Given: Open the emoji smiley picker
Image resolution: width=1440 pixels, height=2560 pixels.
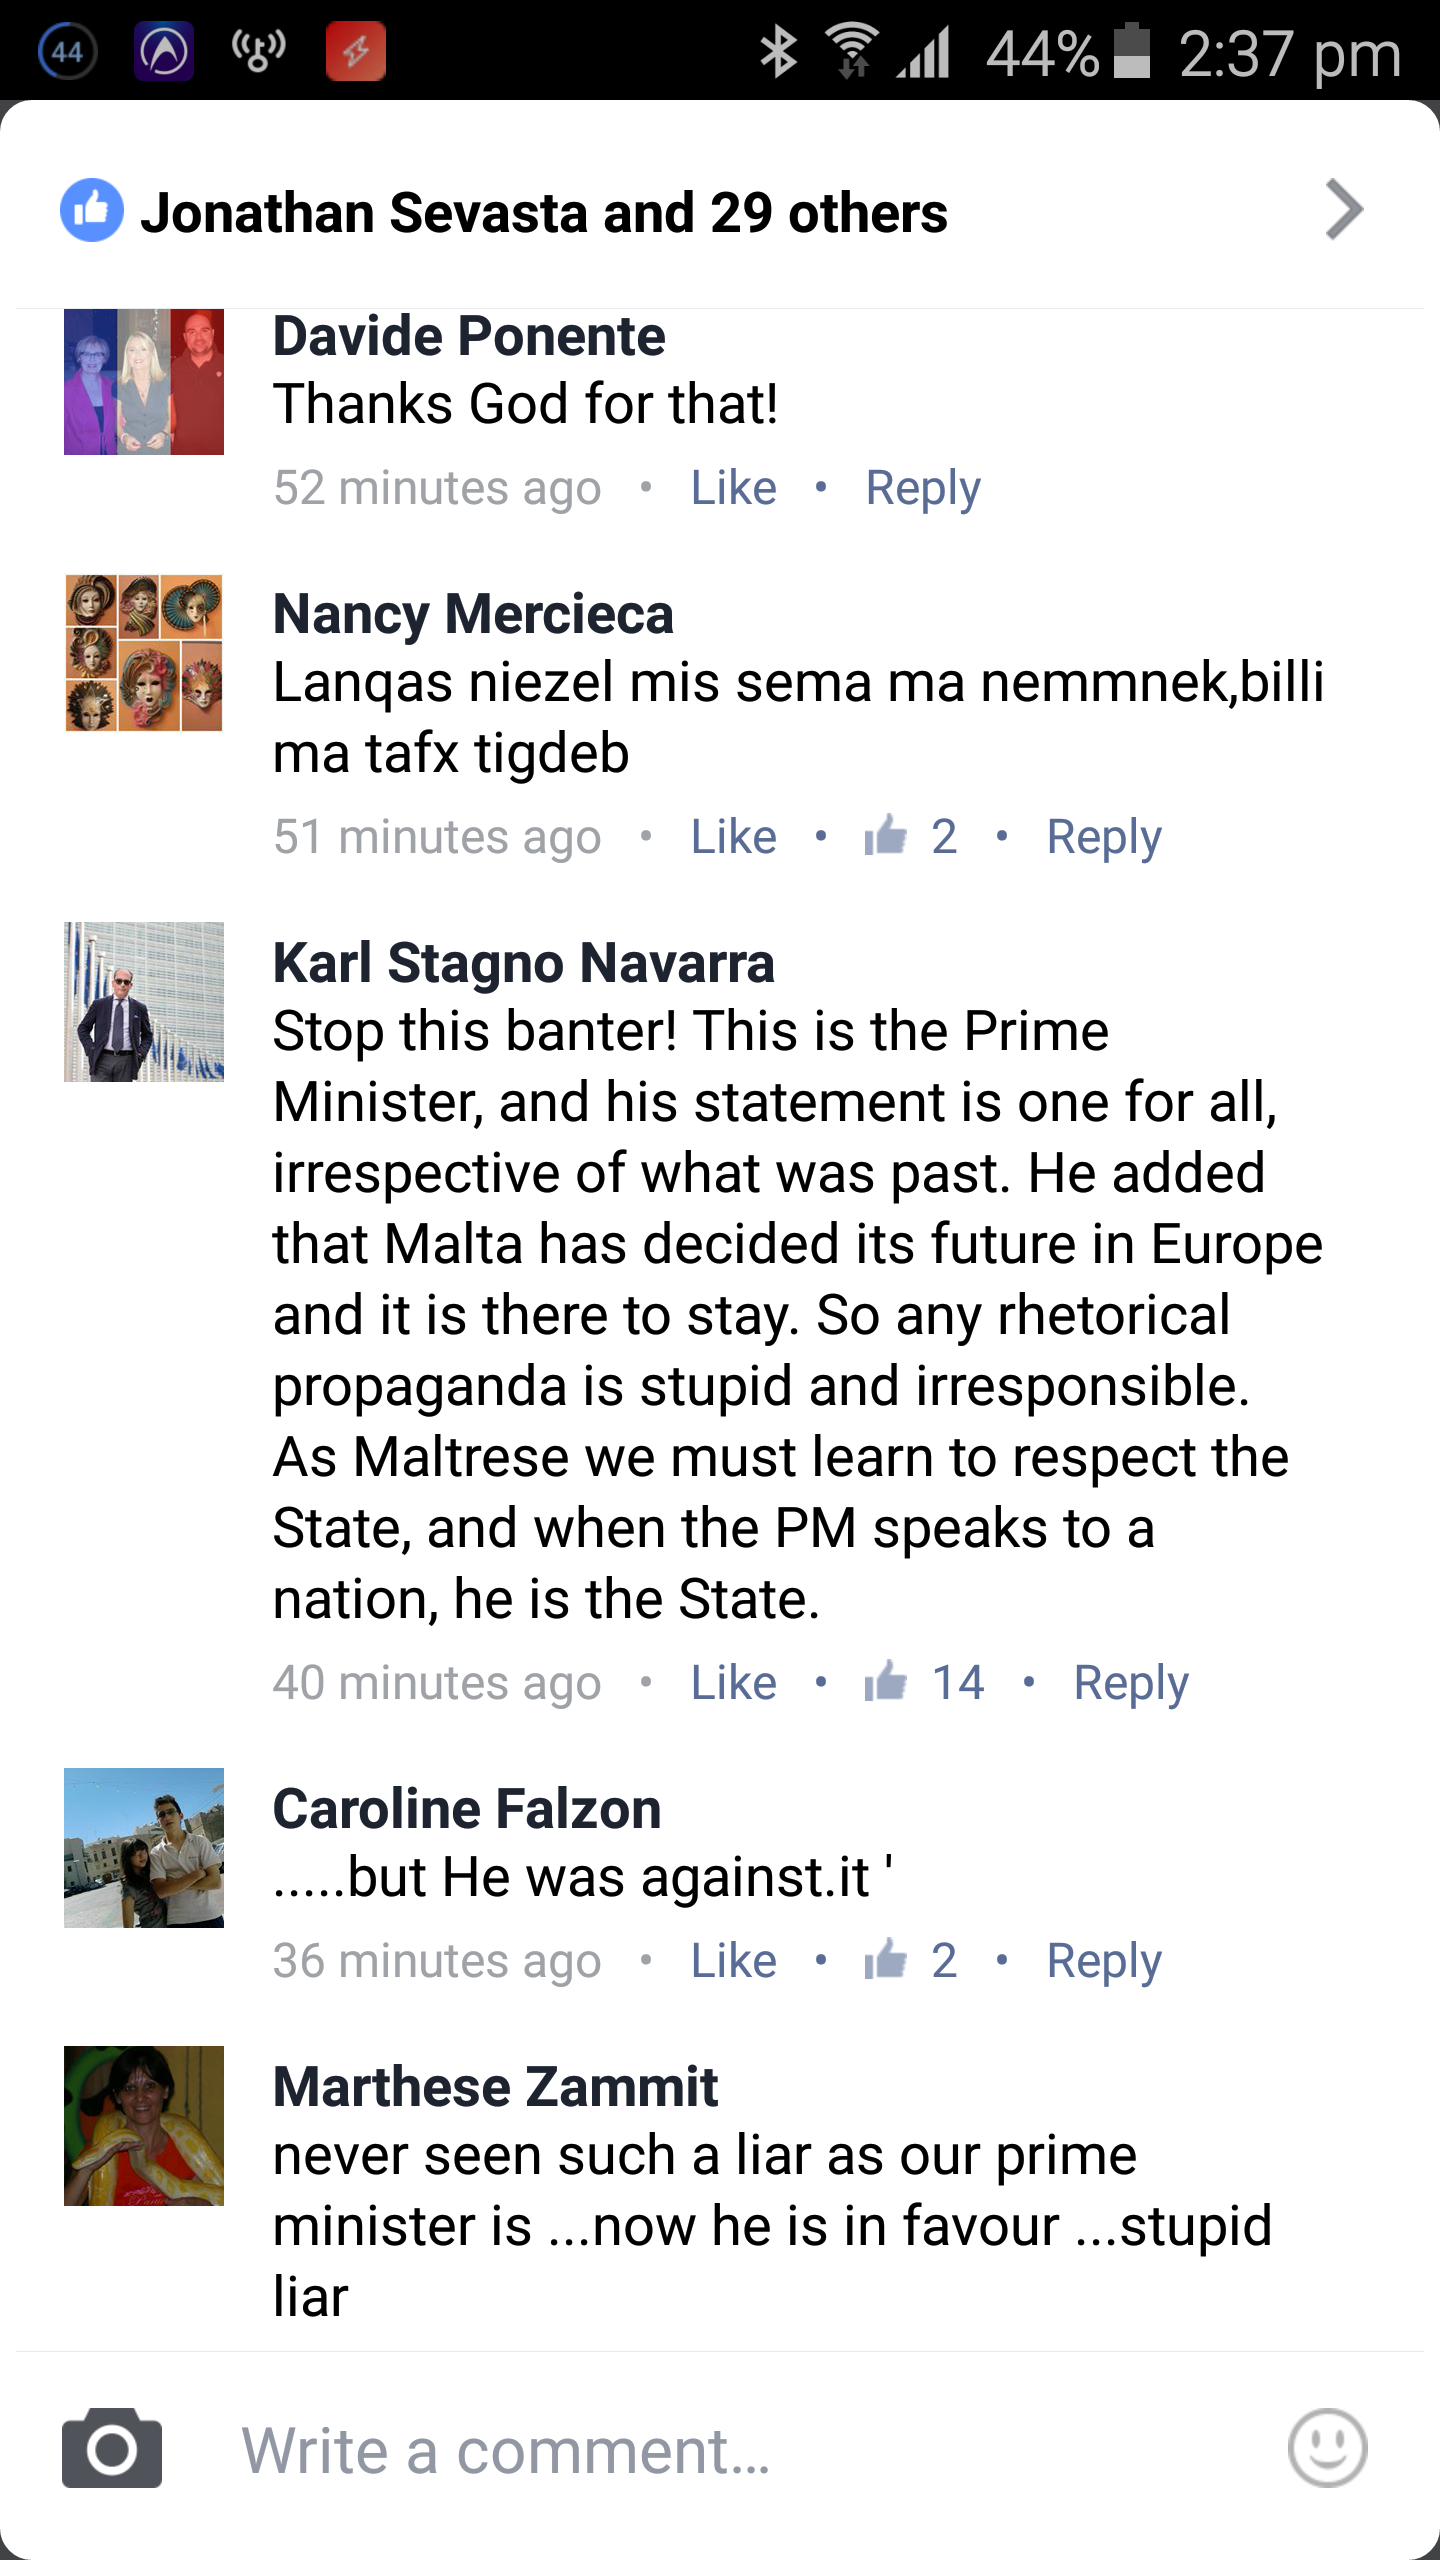Looking at the screenshot, I should tap(1327, 2448).
